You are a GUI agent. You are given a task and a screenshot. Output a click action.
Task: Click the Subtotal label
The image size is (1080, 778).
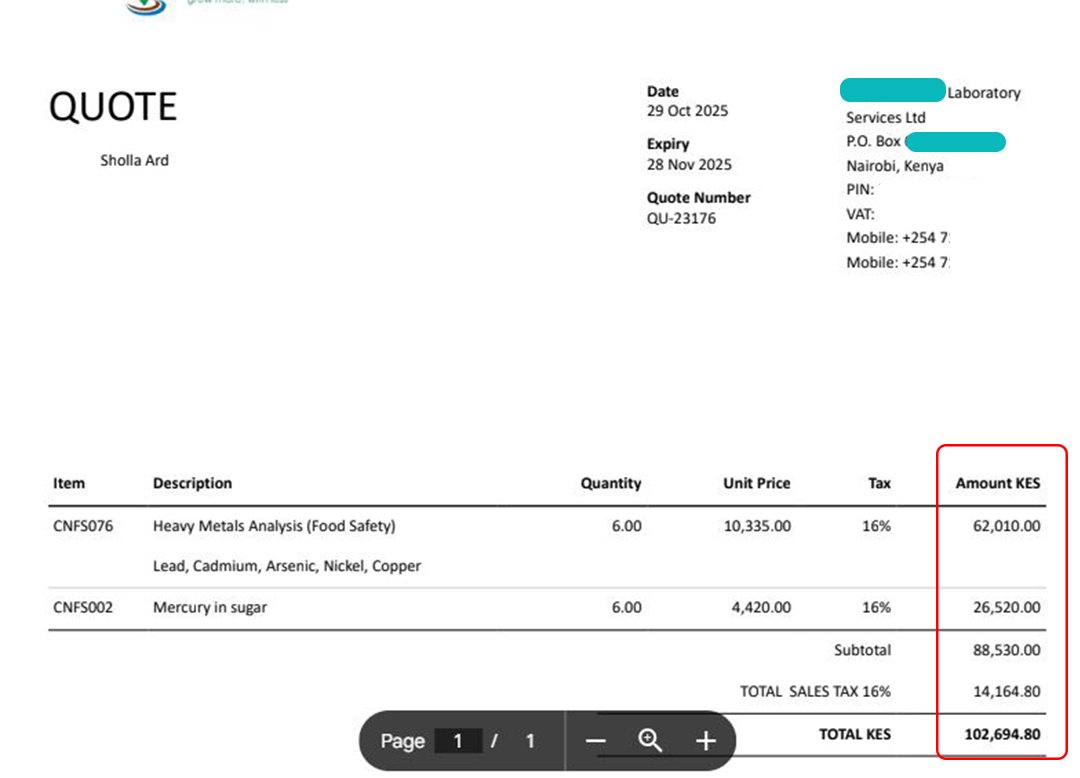[862, 650]
